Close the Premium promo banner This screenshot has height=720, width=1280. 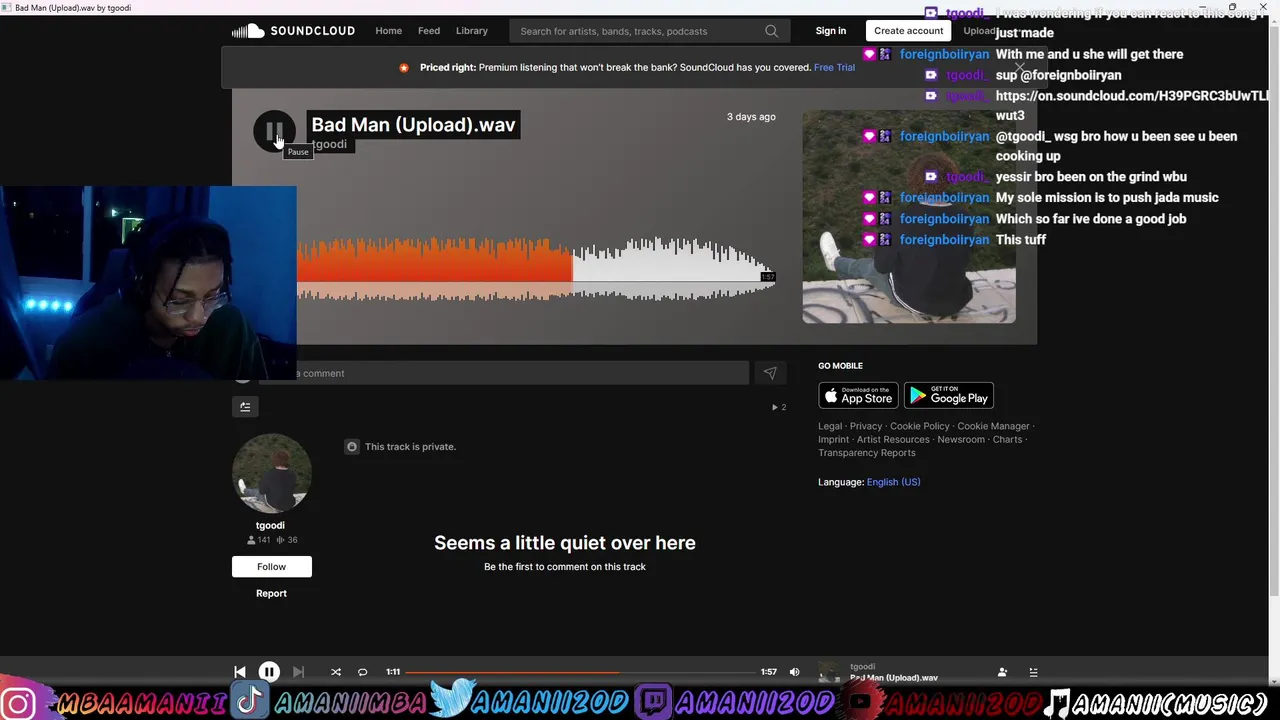coord(1019,67)
